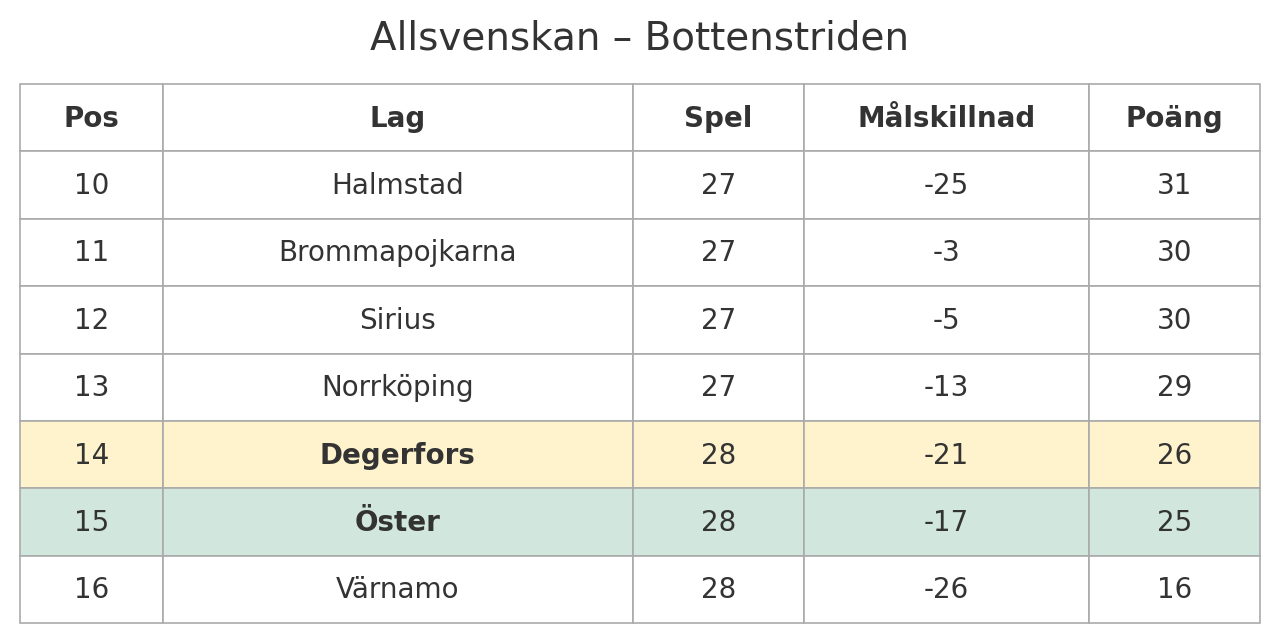The height and width of the screenshot is (643, 1280).
Task: Click the highlighted Degerfors team name
Action: [x=397, y=455]
